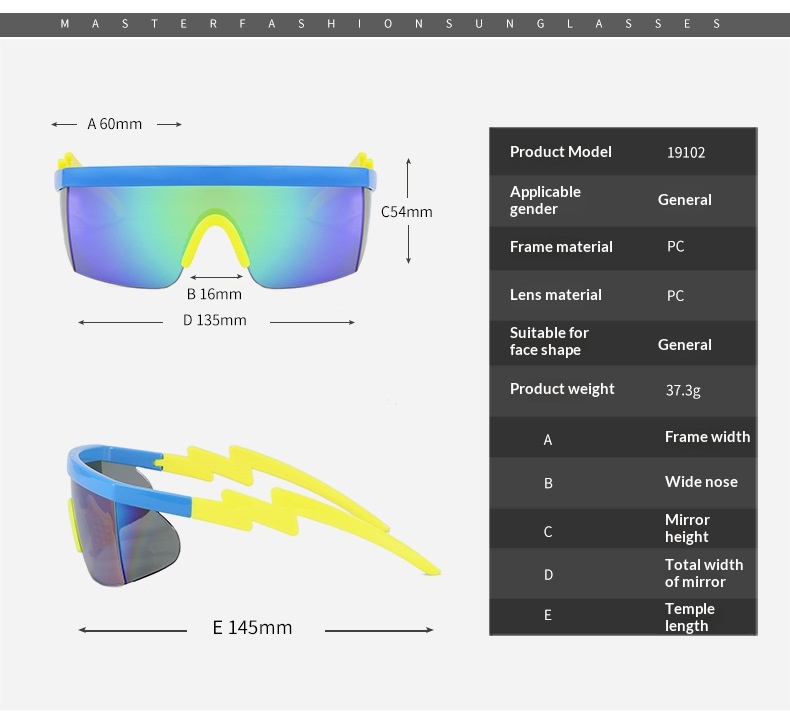This screenshot has height=719, width=790.
Task: Select the product weight value '37.3g'
Action: (683, 390)
